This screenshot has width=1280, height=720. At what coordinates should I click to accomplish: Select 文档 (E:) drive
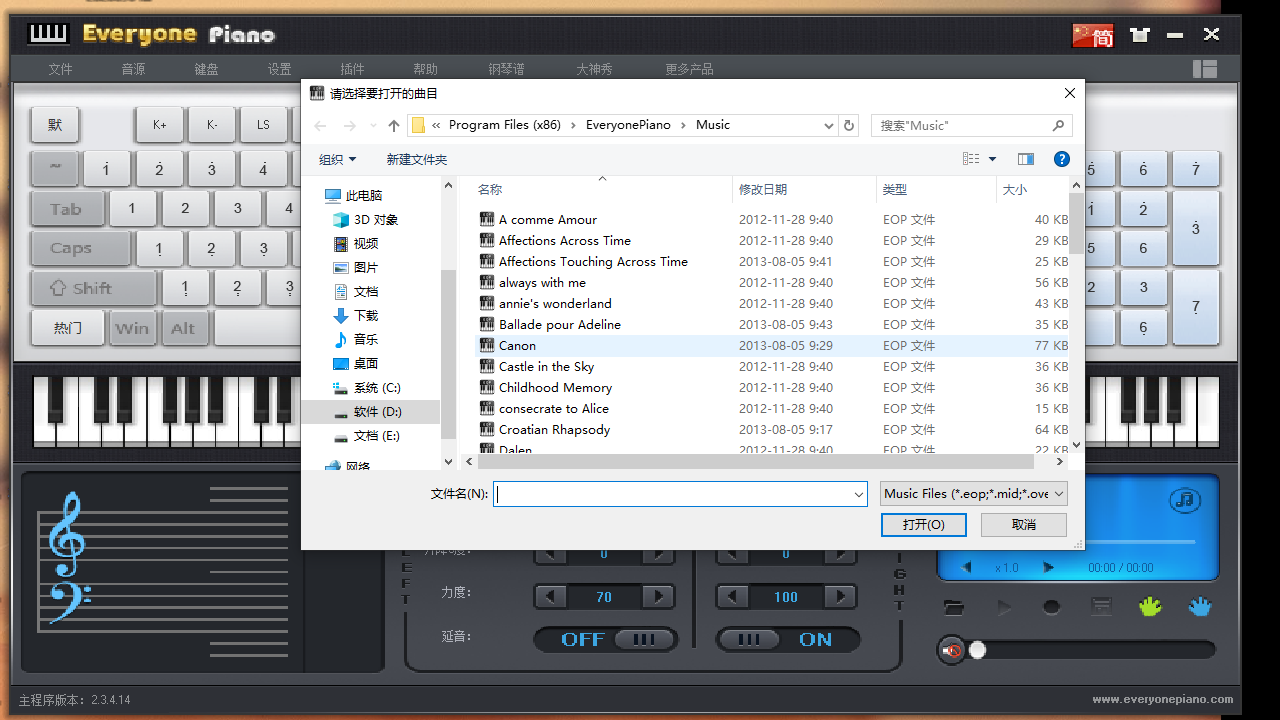pos(377,435)
